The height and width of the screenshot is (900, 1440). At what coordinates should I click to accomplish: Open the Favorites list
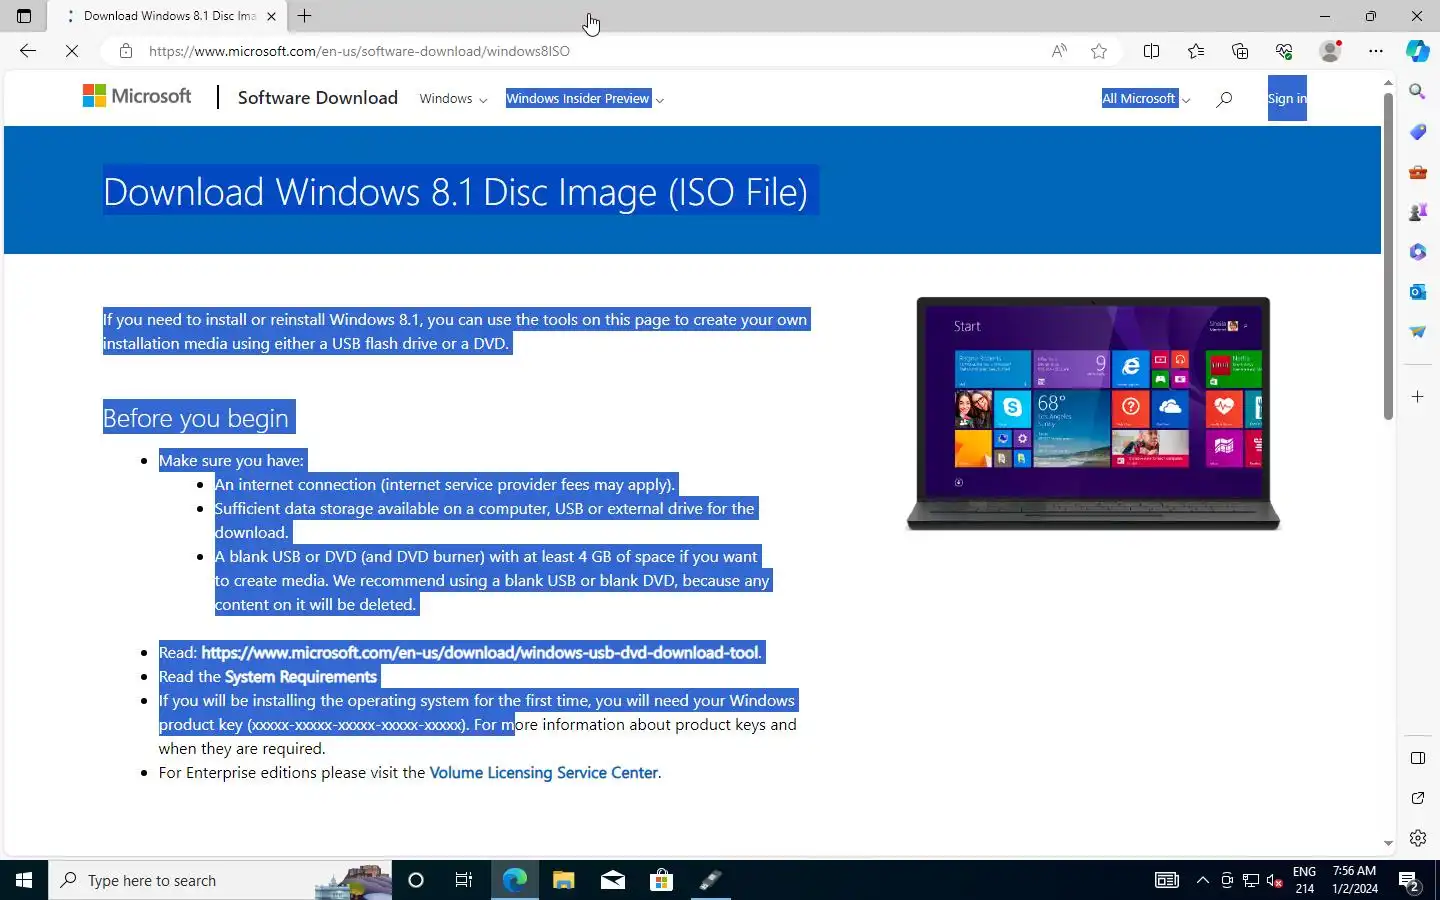[x=1196, y=51]
